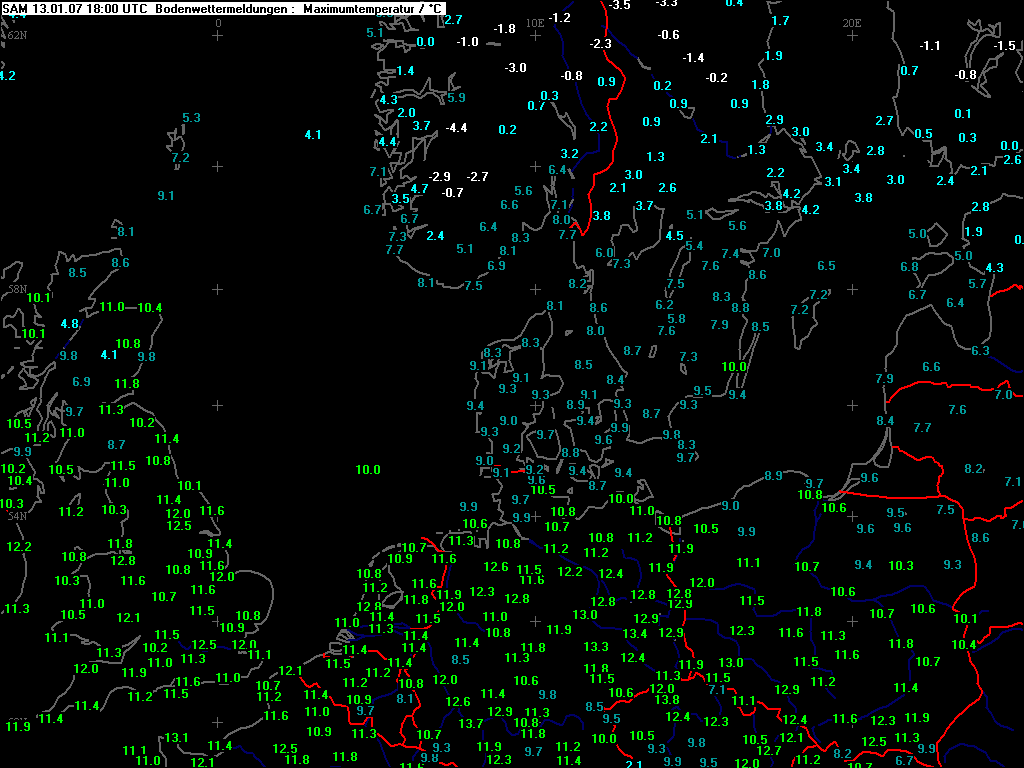1024x768 pixels.
Task: Select the -2.3 temperature reading
Action: pyautogui.click(x=601, y=43)
